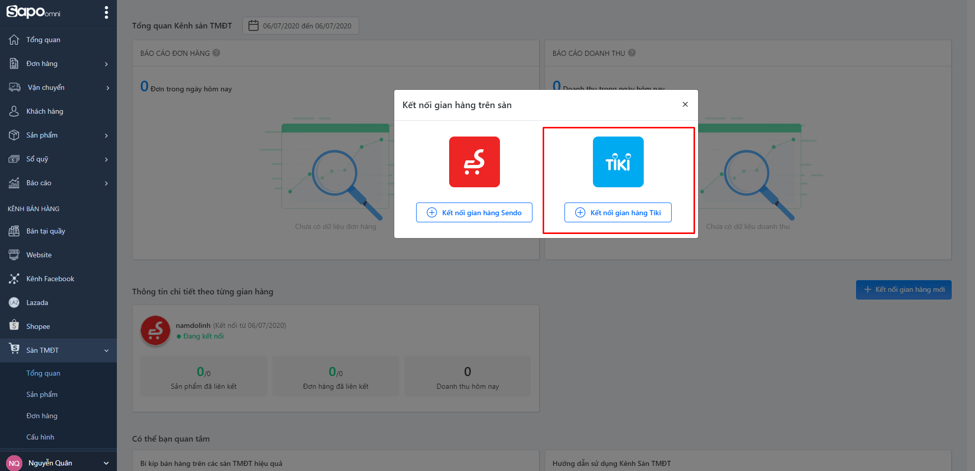Image resolution: width=975 pixels, height=471 pixels.
Task: Click Thông tin chi tiết theo từng gian hàng
Action: tap(203, 291)
